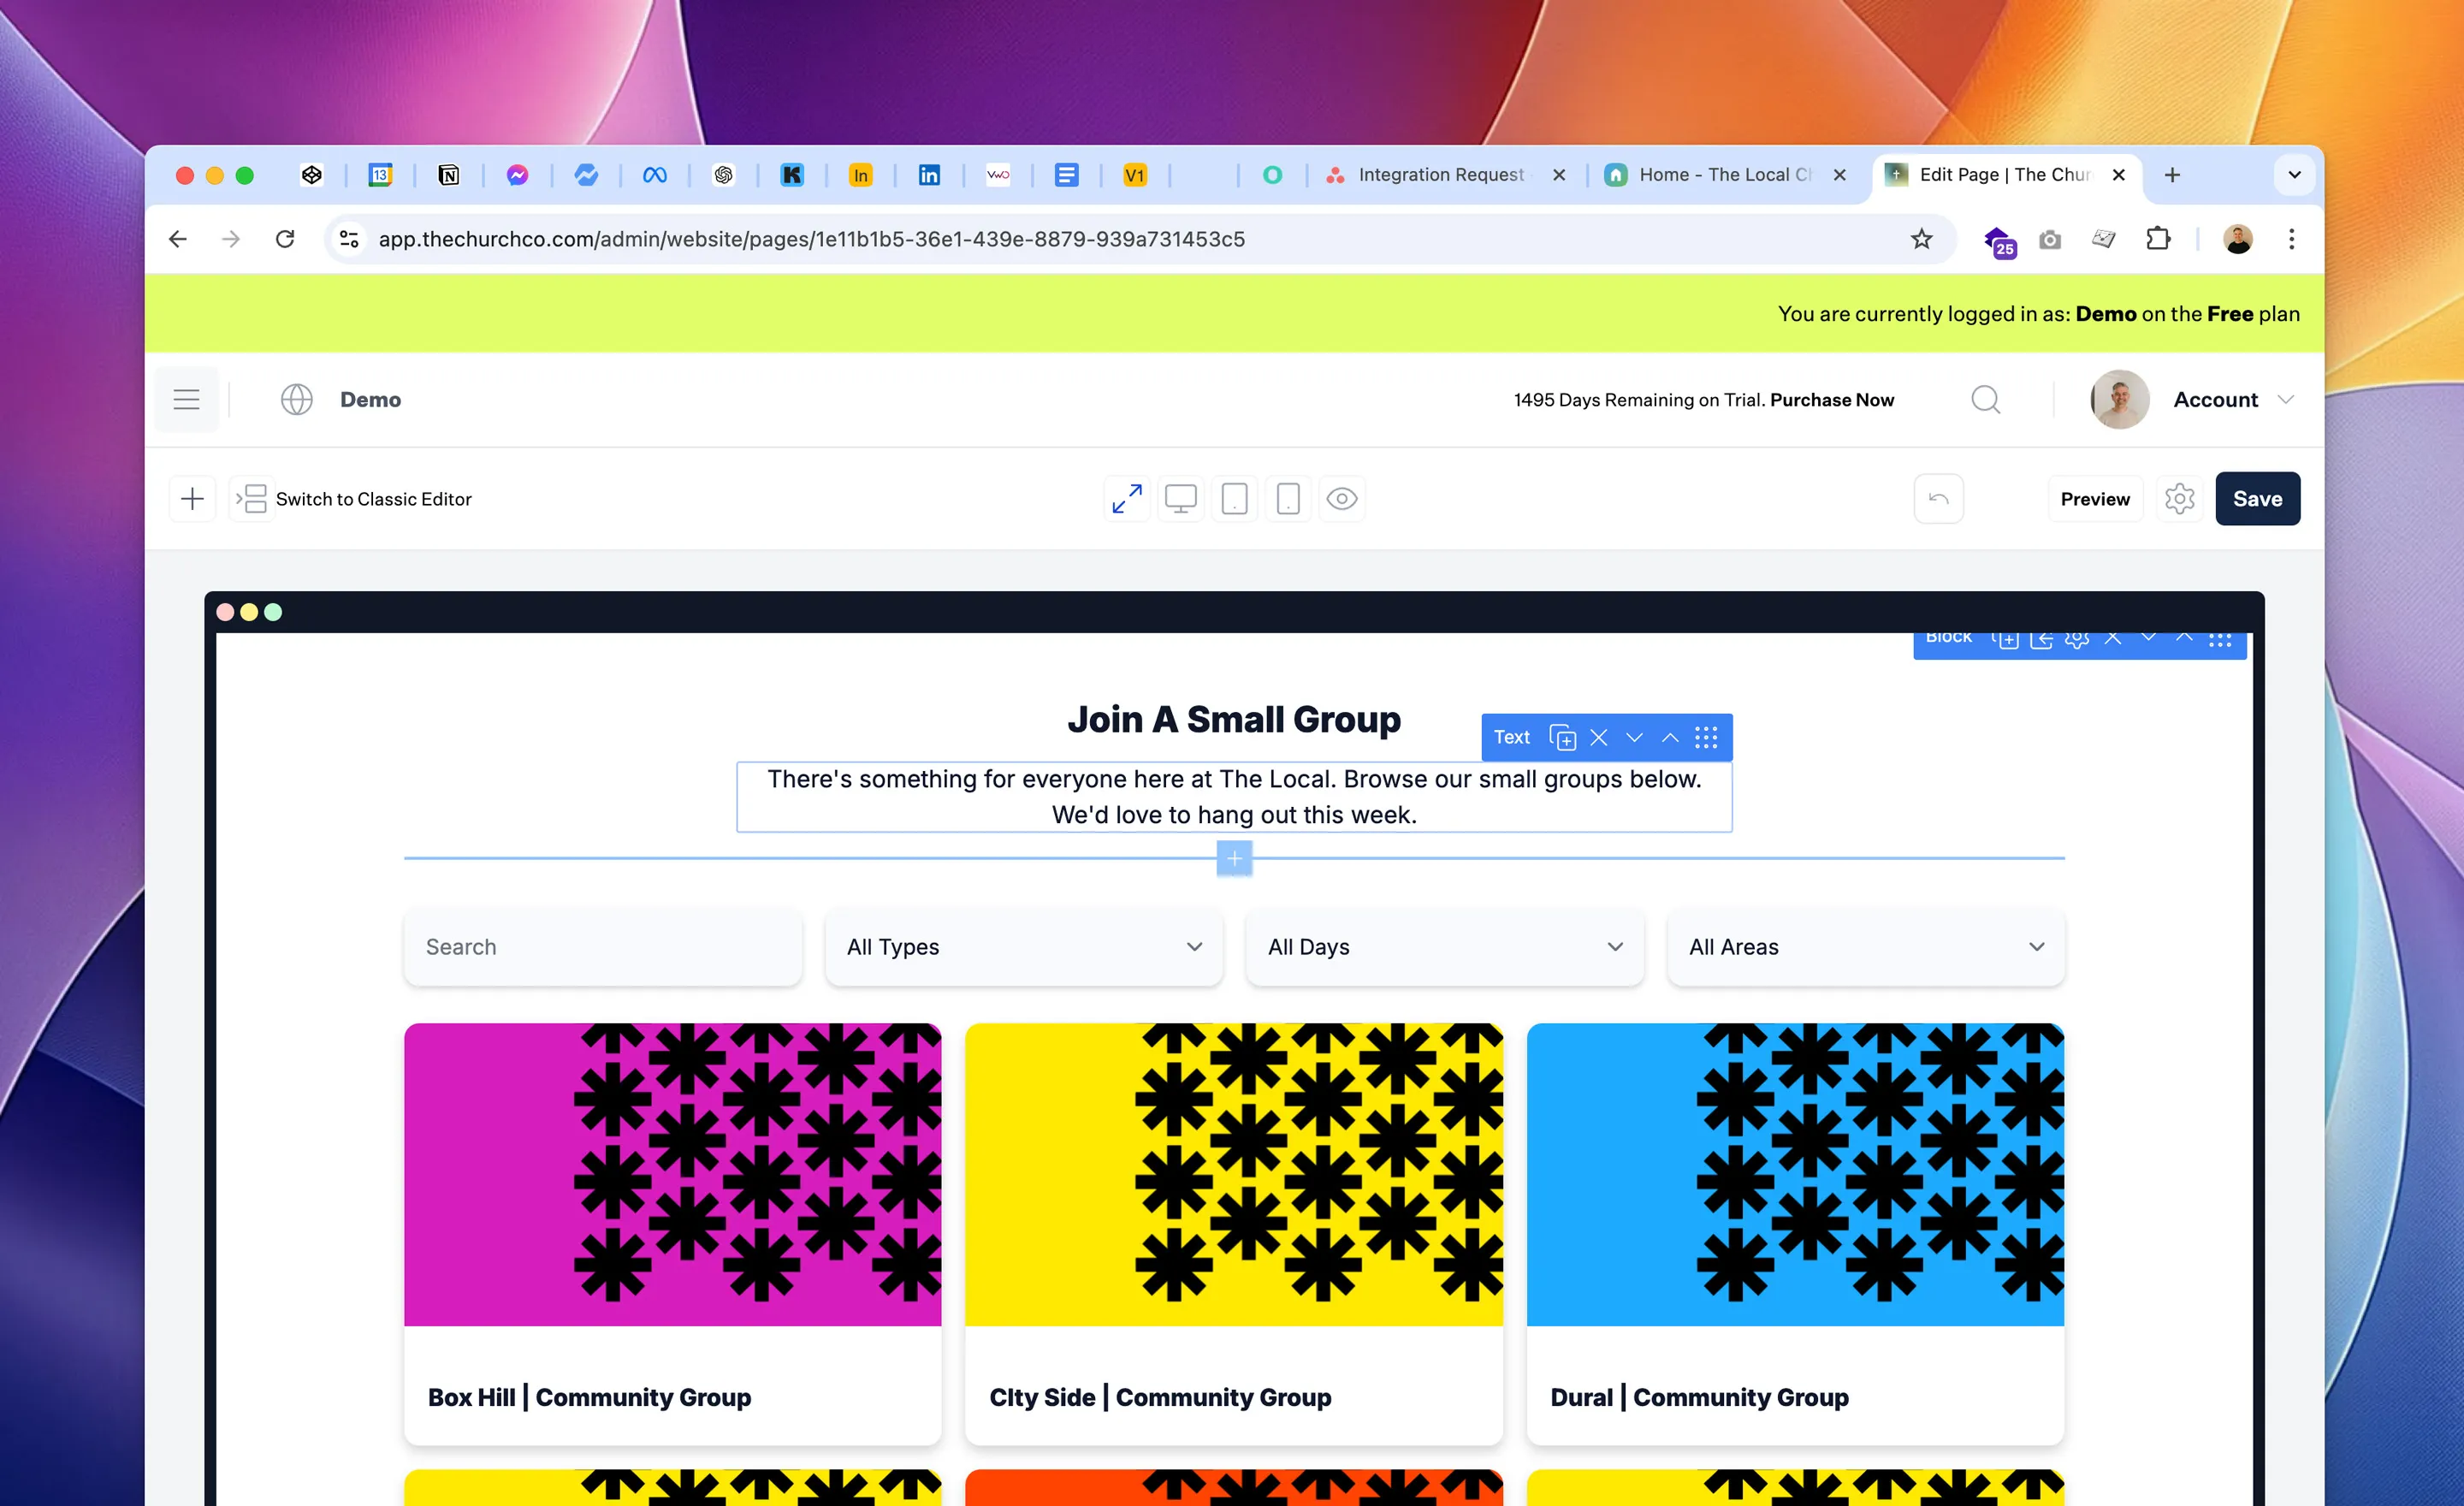Expand the All Types dropdown
Viewport: 2464px width, 1506px height.
[1023, 946]
